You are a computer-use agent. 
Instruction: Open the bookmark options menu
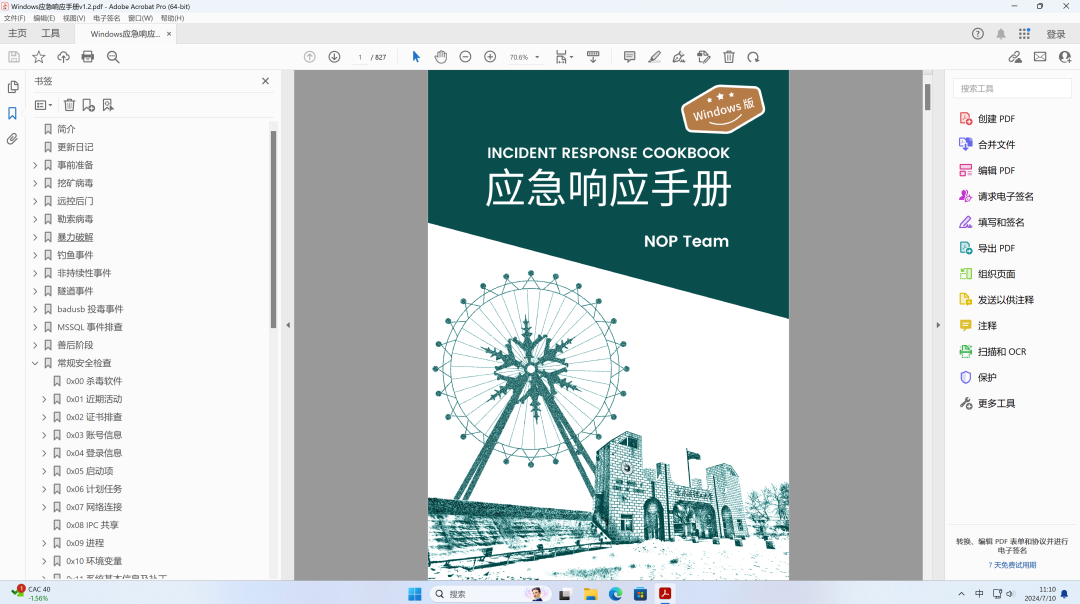coord(40,105)
